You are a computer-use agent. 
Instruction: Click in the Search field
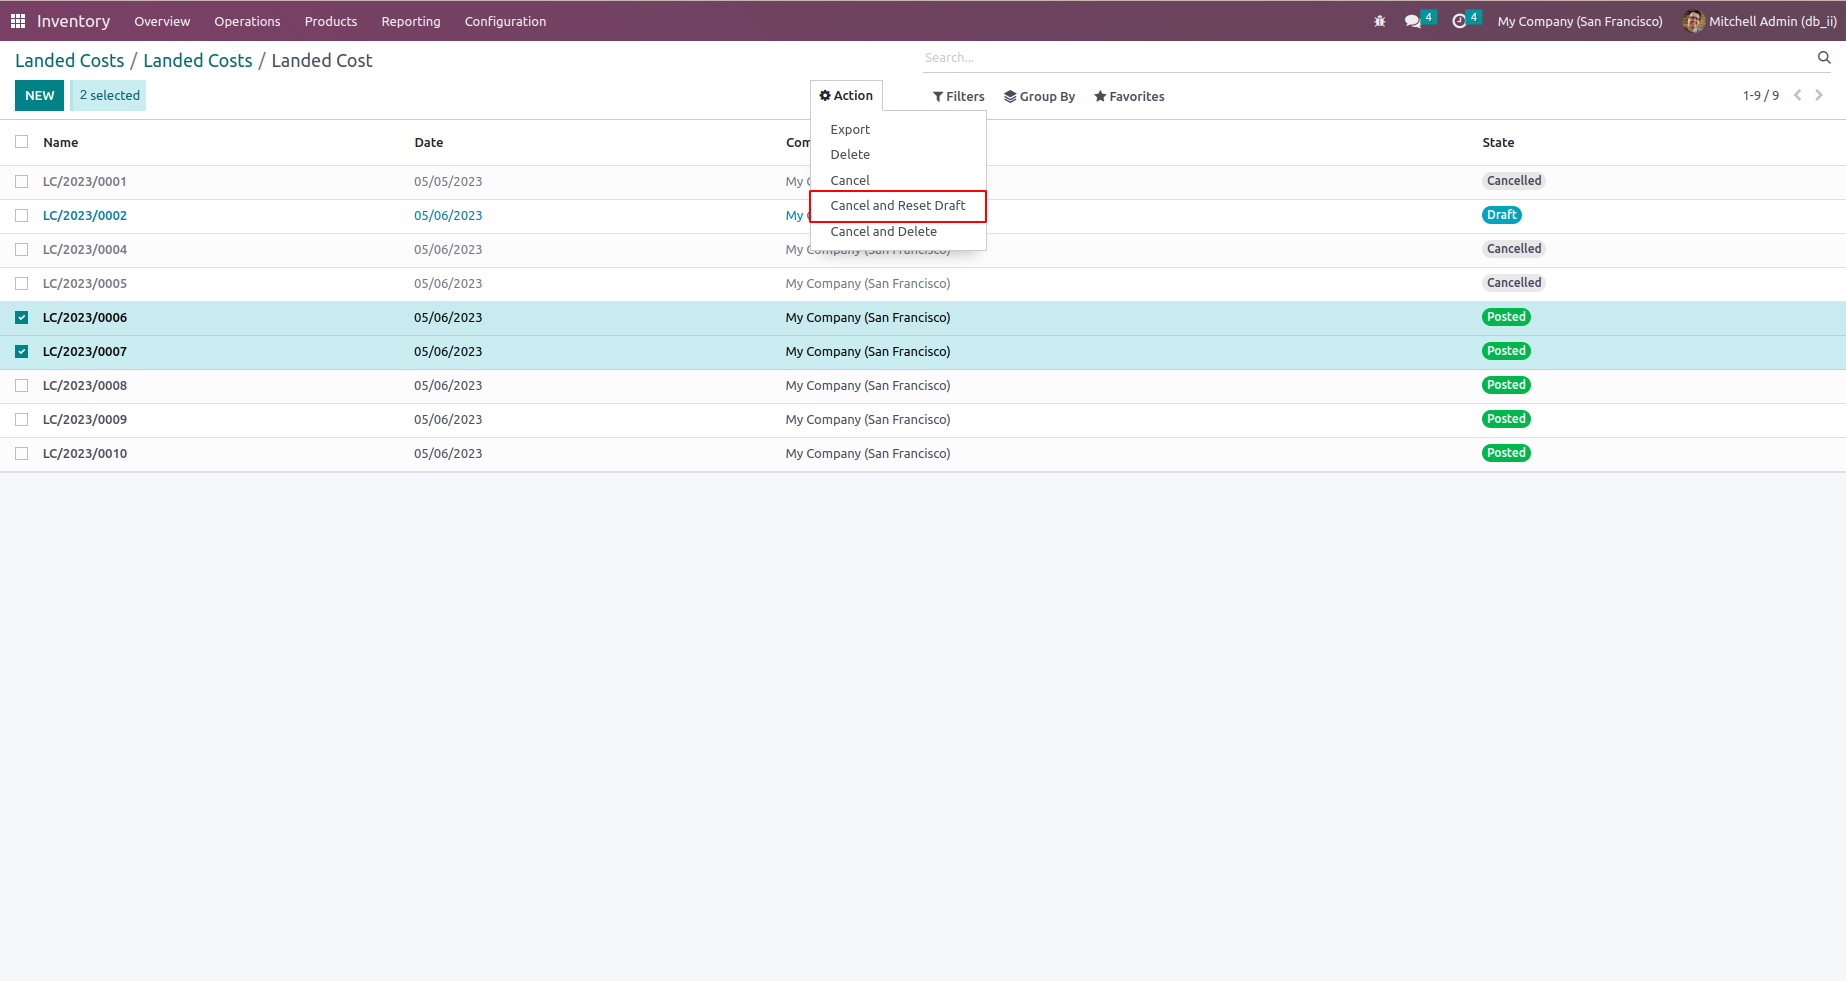pyautogui.click(x=1367, y=58)
